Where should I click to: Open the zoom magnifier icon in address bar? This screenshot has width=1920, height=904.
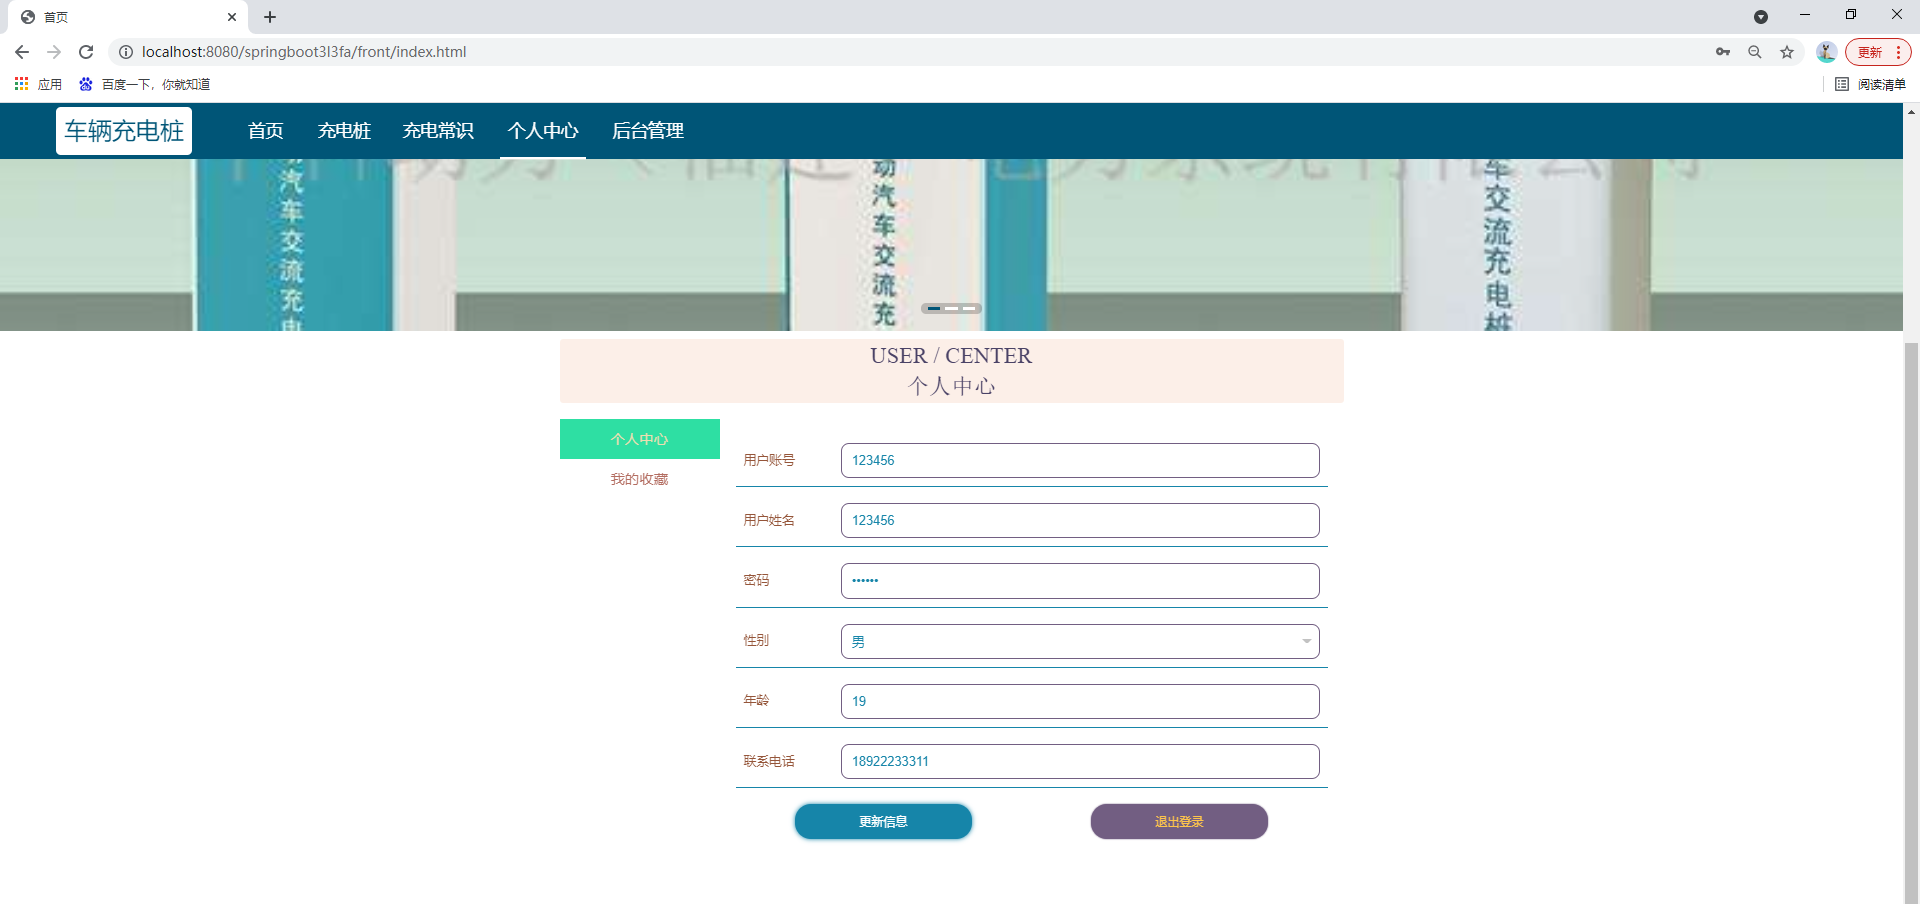(x=1755, y=52)
